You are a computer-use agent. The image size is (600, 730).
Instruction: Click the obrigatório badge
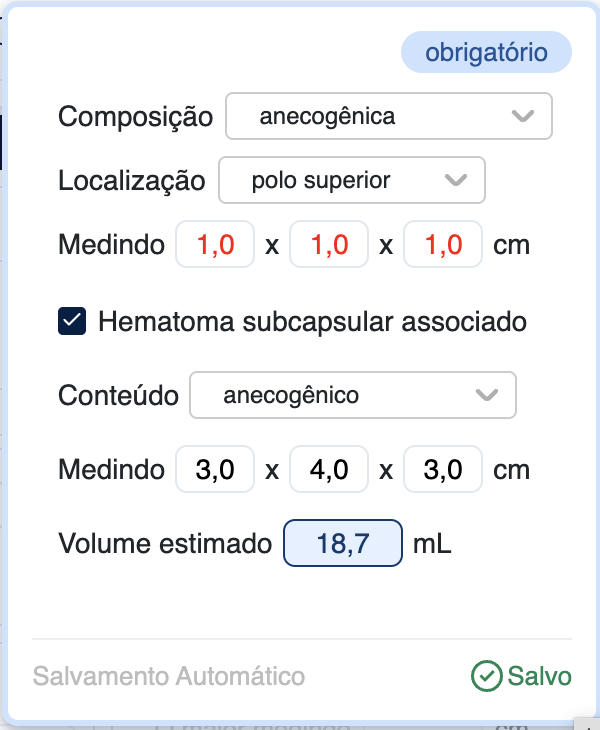click(x=486, y=52)
